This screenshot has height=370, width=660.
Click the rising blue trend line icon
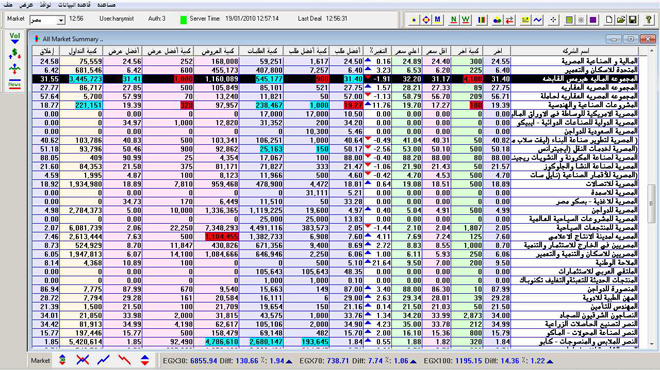click(103, 360)
